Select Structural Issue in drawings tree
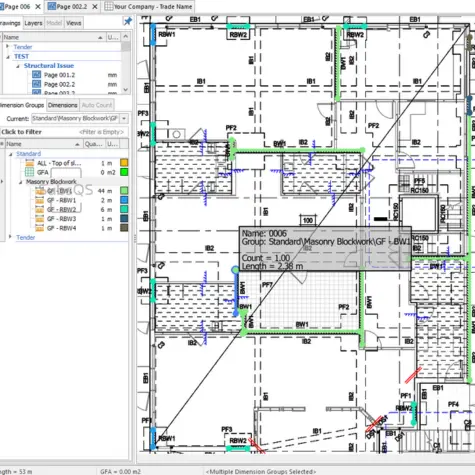 49,66
